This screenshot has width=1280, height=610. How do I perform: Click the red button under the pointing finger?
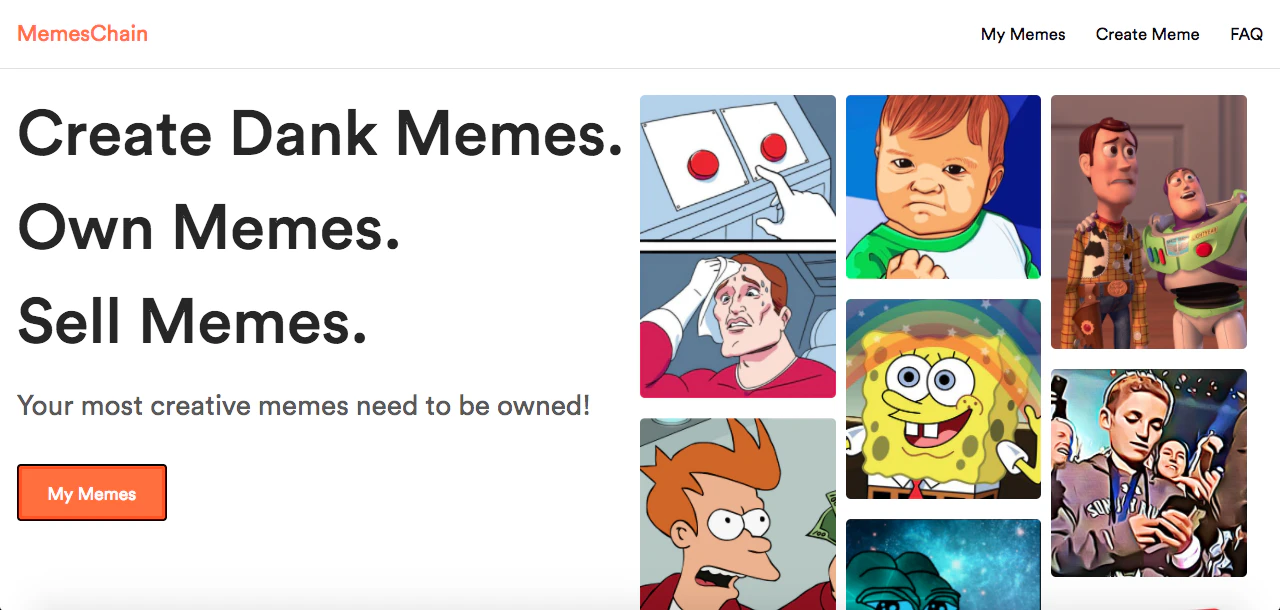[773, 148]
